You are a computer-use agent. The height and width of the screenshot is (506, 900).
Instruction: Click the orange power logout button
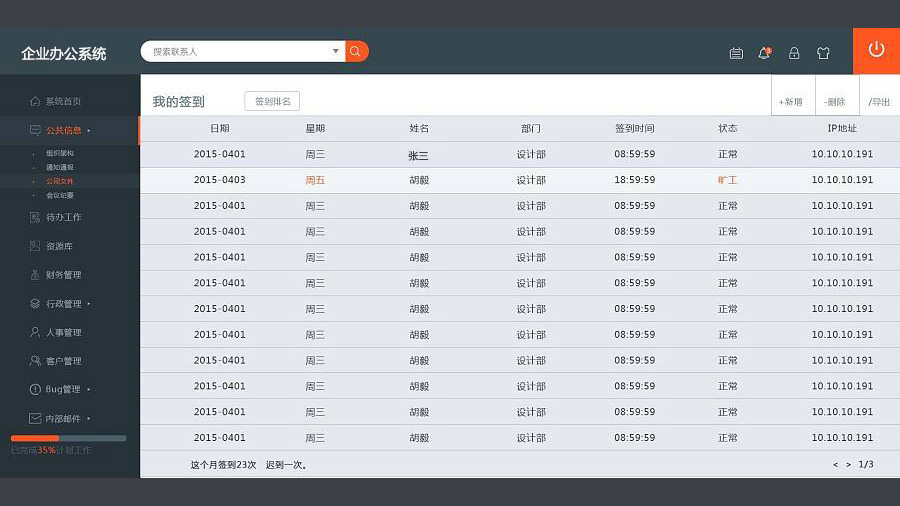[876, 50]
